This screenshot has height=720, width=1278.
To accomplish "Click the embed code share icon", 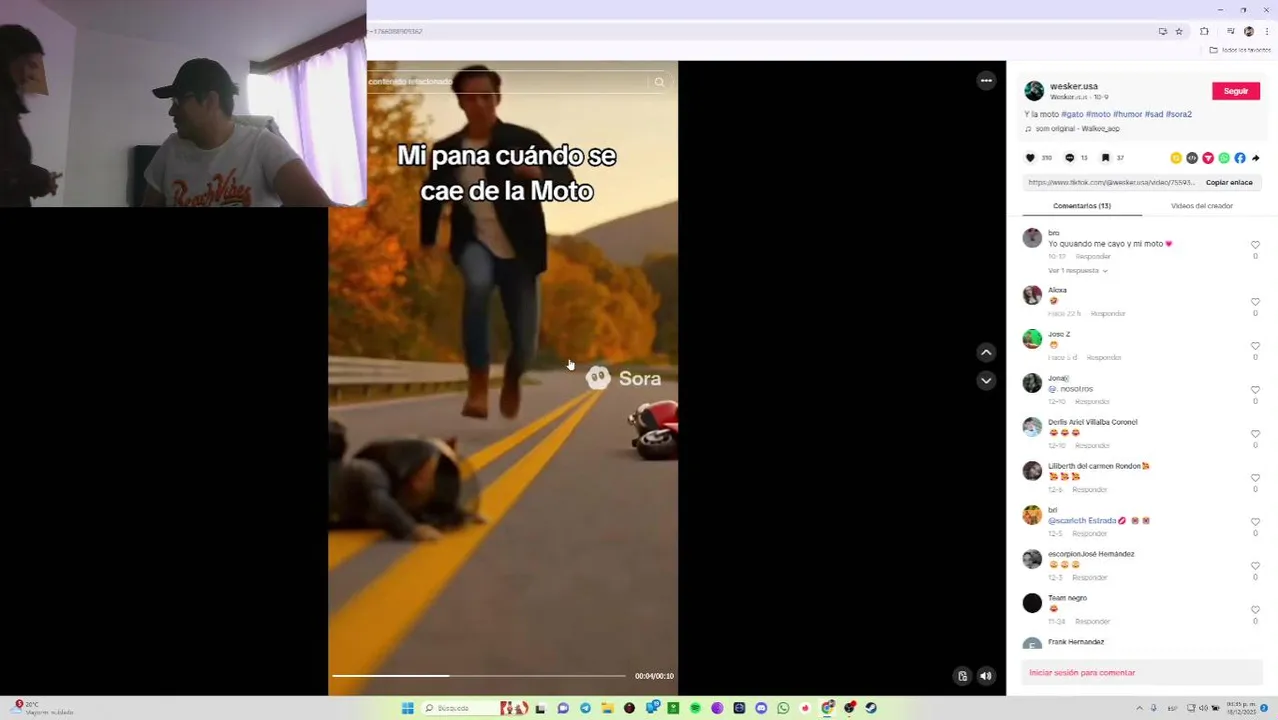I will pos(1192,158).
